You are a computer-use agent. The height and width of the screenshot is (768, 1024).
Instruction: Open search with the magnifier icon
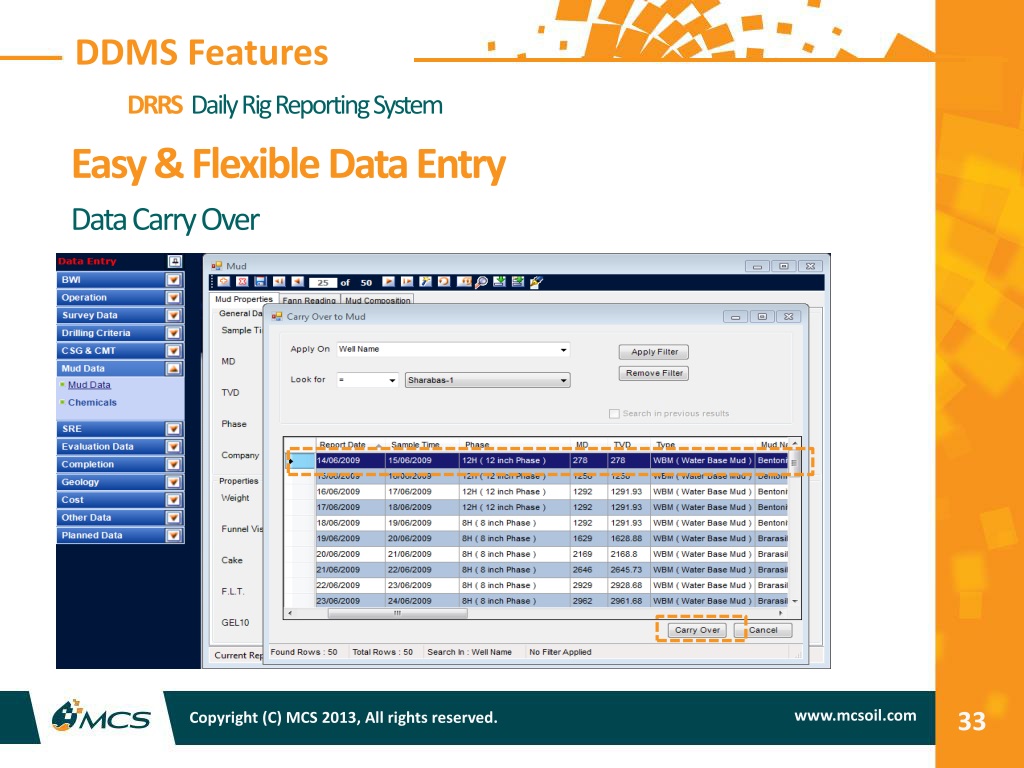click(x=481, y=282)
